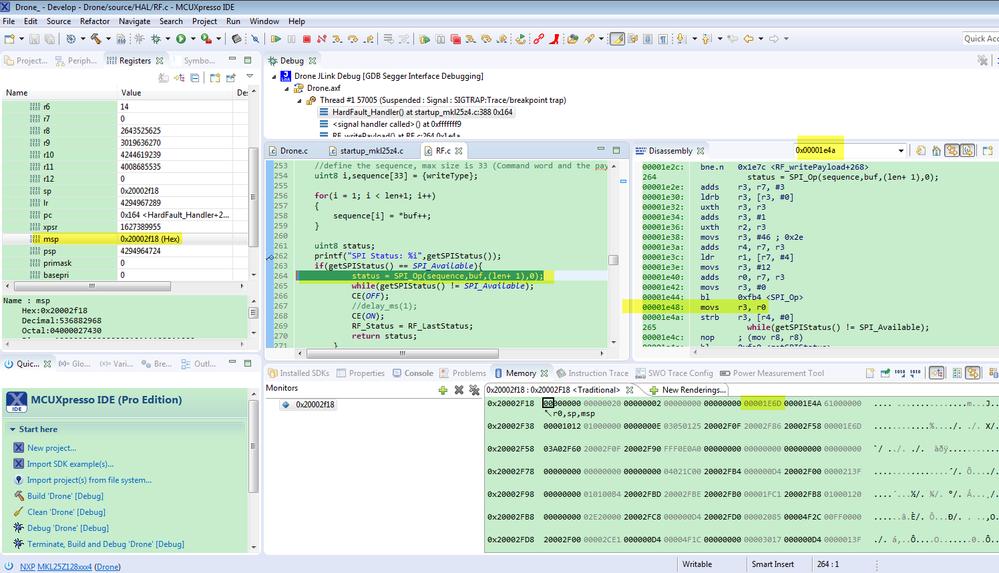This screenshot has height=573, width=999.
Task: Collapse the Start here section
Action: 11,429
